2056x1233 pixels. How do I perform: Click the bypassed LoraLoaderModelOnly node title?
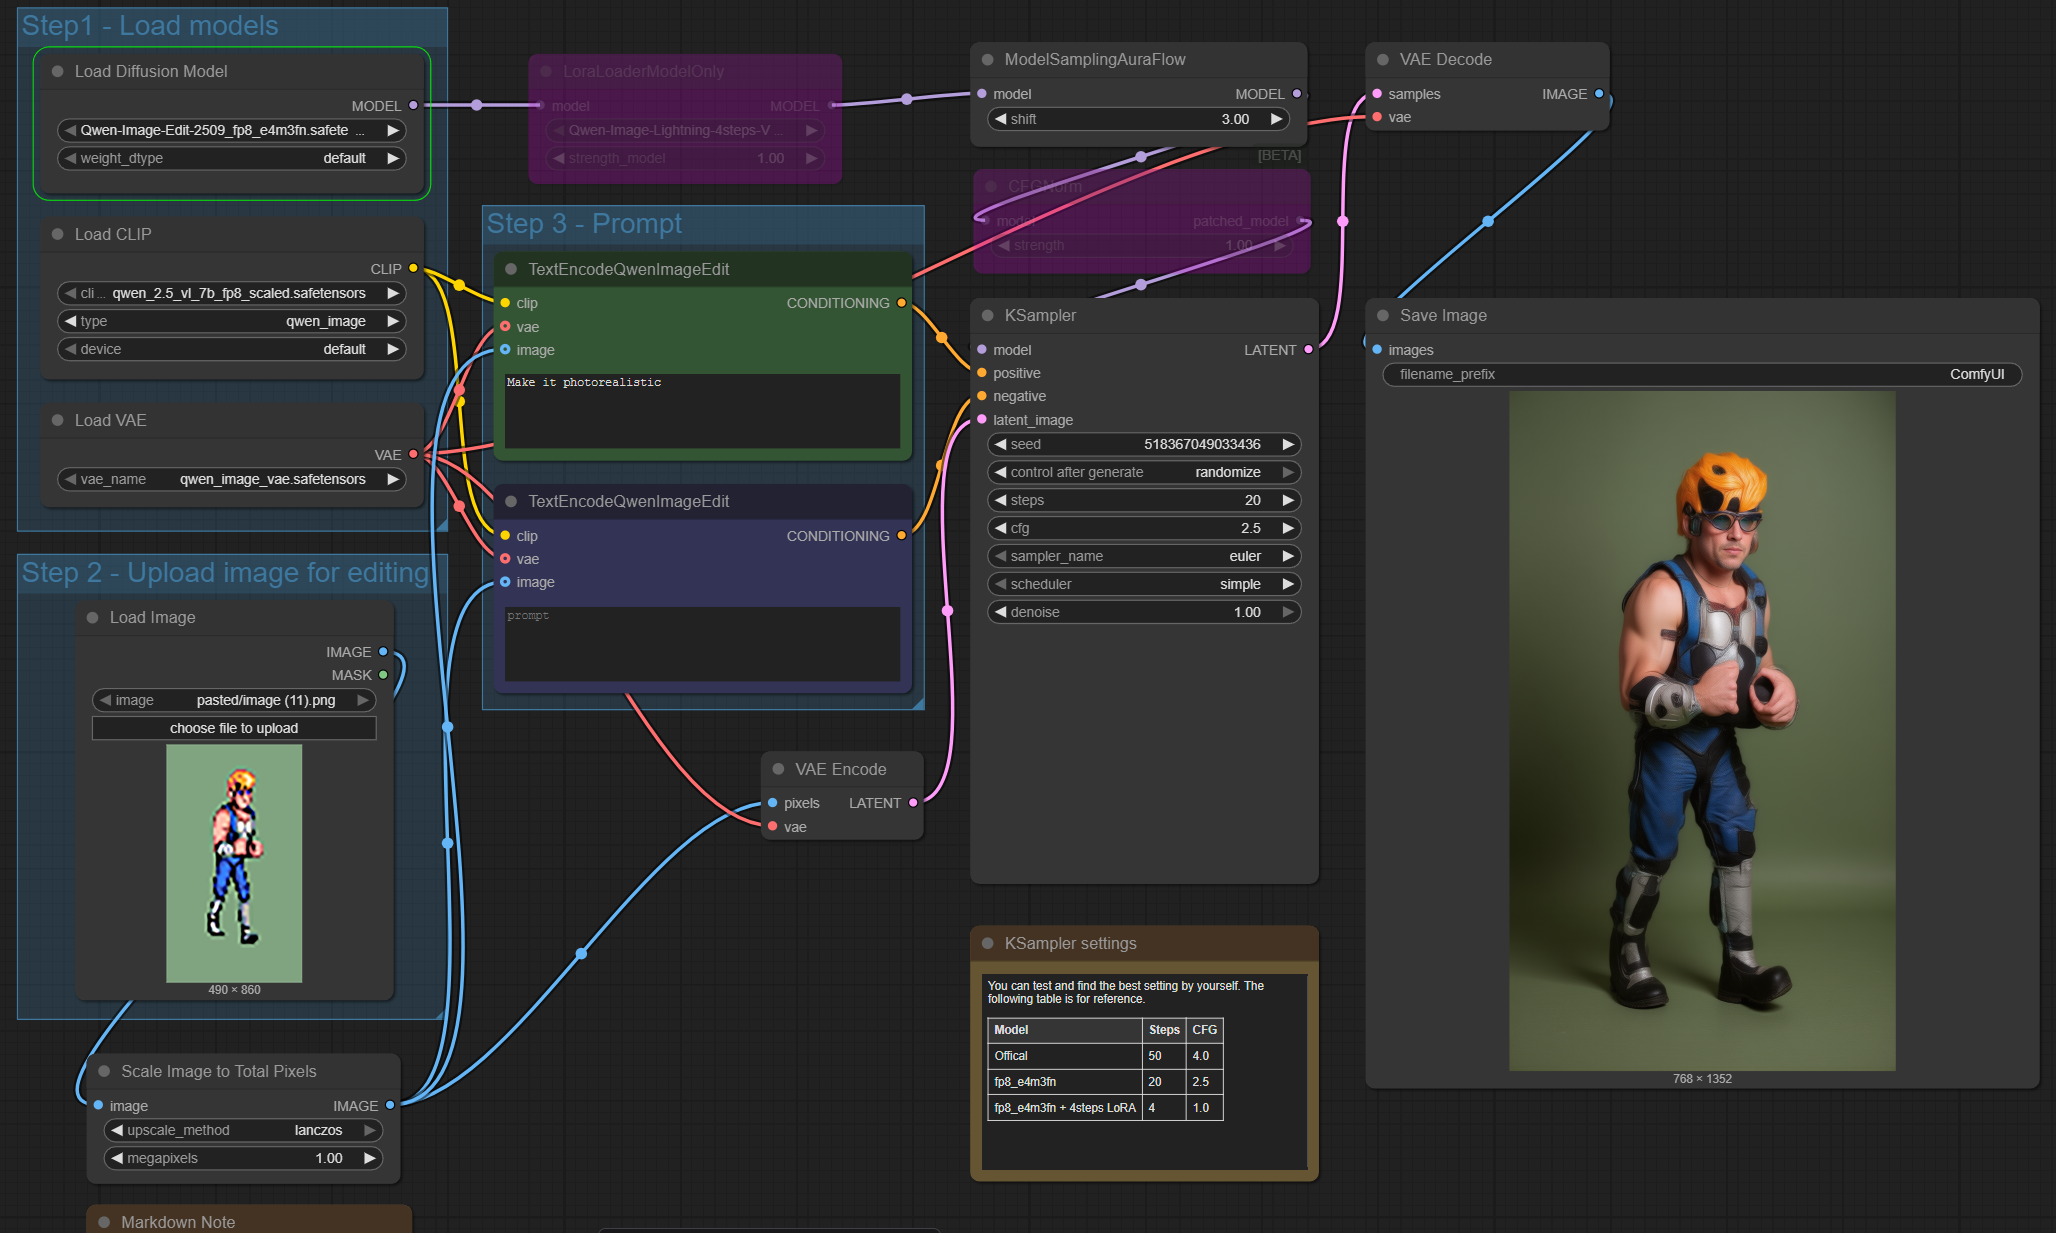pyautogui.click(x=643, y=72)
